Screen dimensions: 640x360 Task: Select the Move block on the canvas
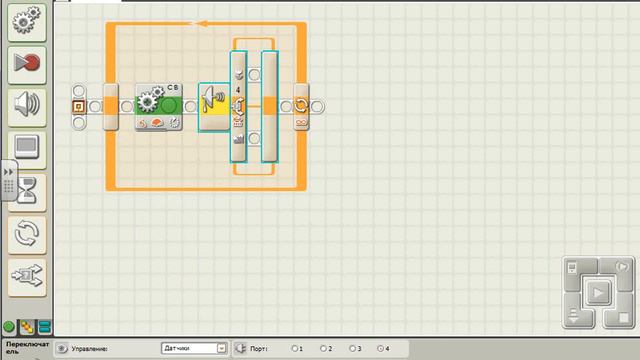tap(159, 107)
